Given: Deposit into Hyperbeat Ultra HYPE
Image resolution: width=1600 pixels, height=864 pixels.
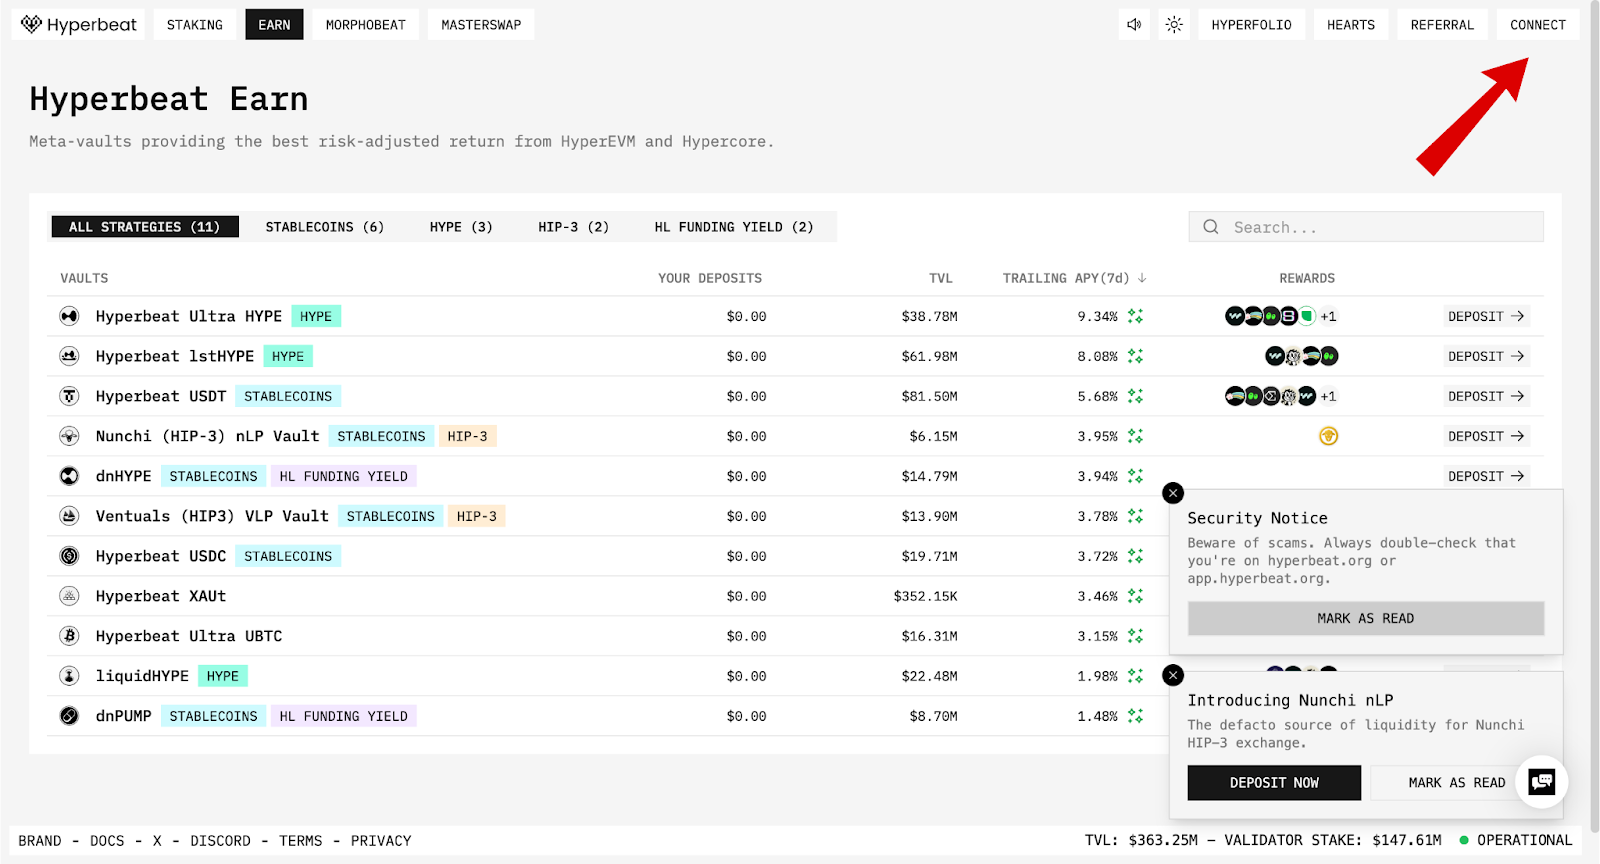Looking at the screenshot, I should coord(1486,316).
